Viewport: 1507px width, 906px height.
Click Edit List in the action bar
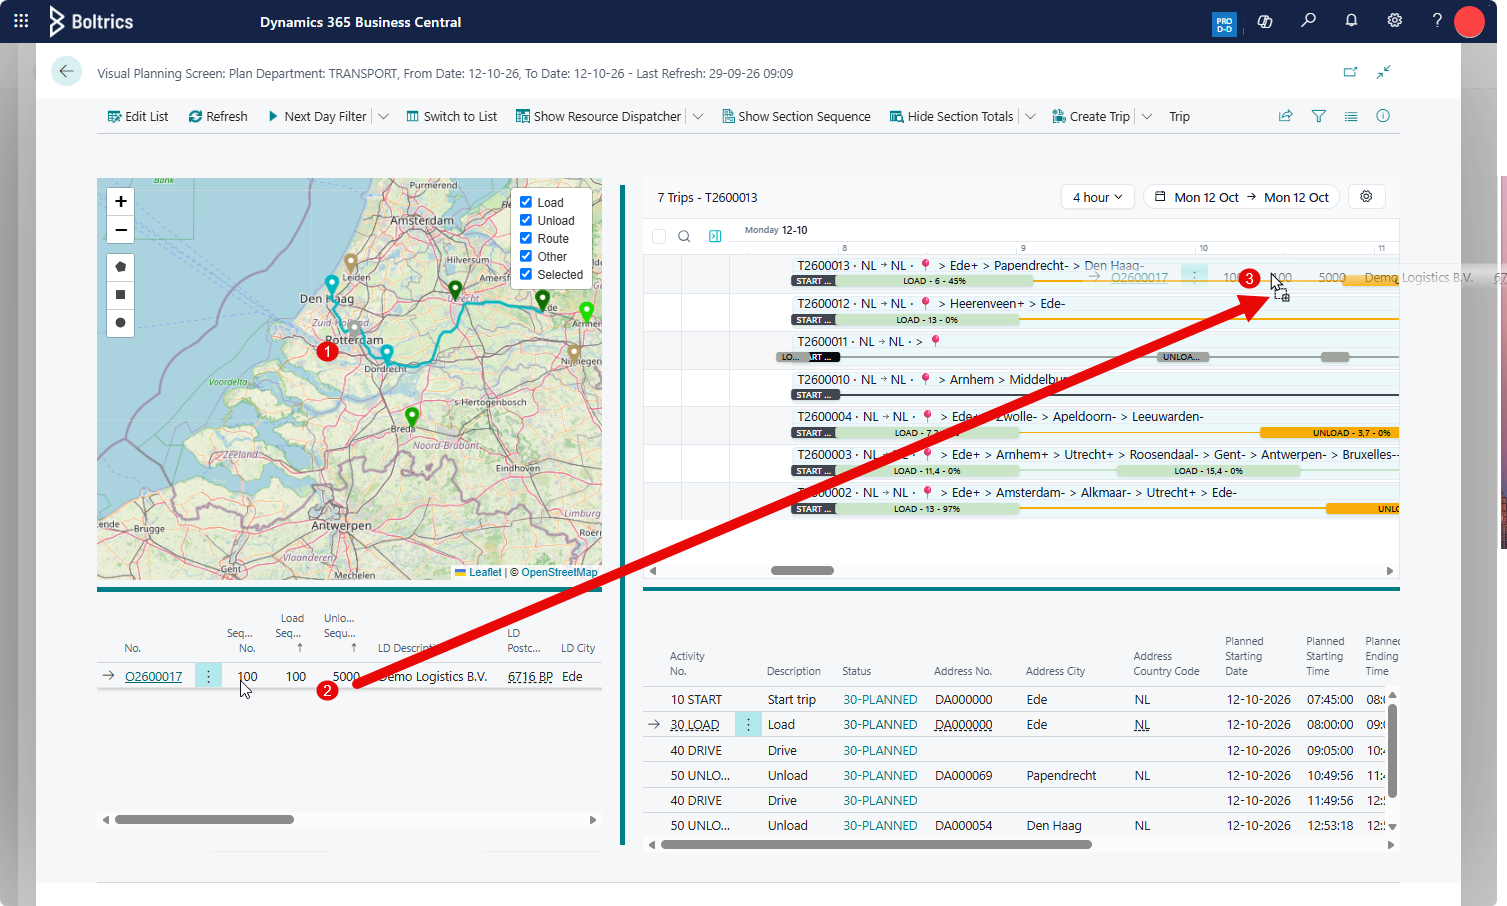click(138, 117)
